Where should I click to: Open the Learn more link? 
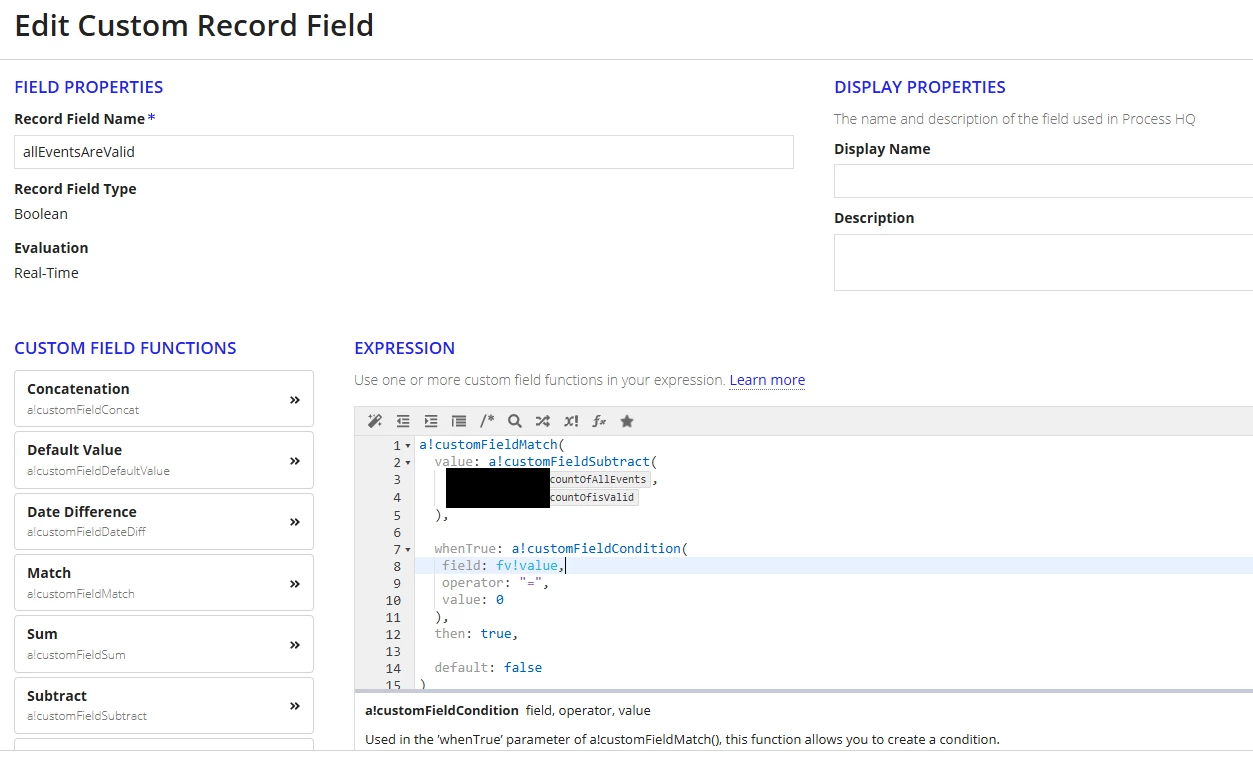(x=767, y=380)
